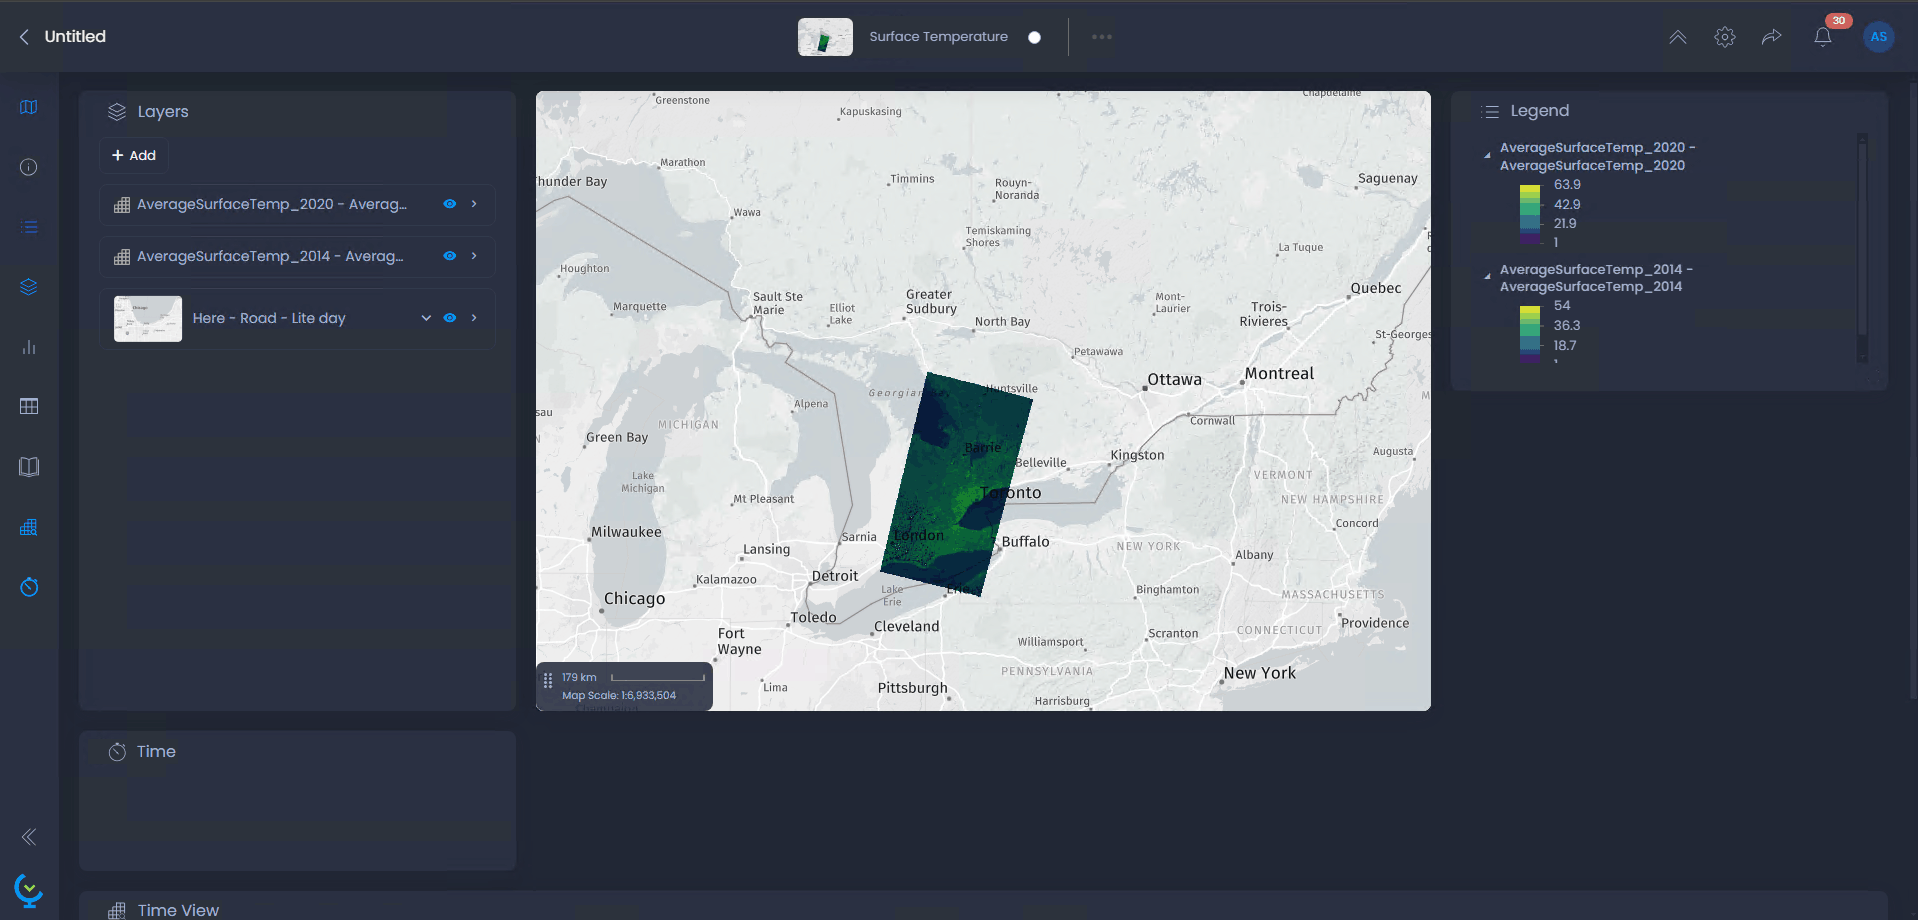
Task: Click the Ottawa label on the map
Action: [x=1174, y=380]
